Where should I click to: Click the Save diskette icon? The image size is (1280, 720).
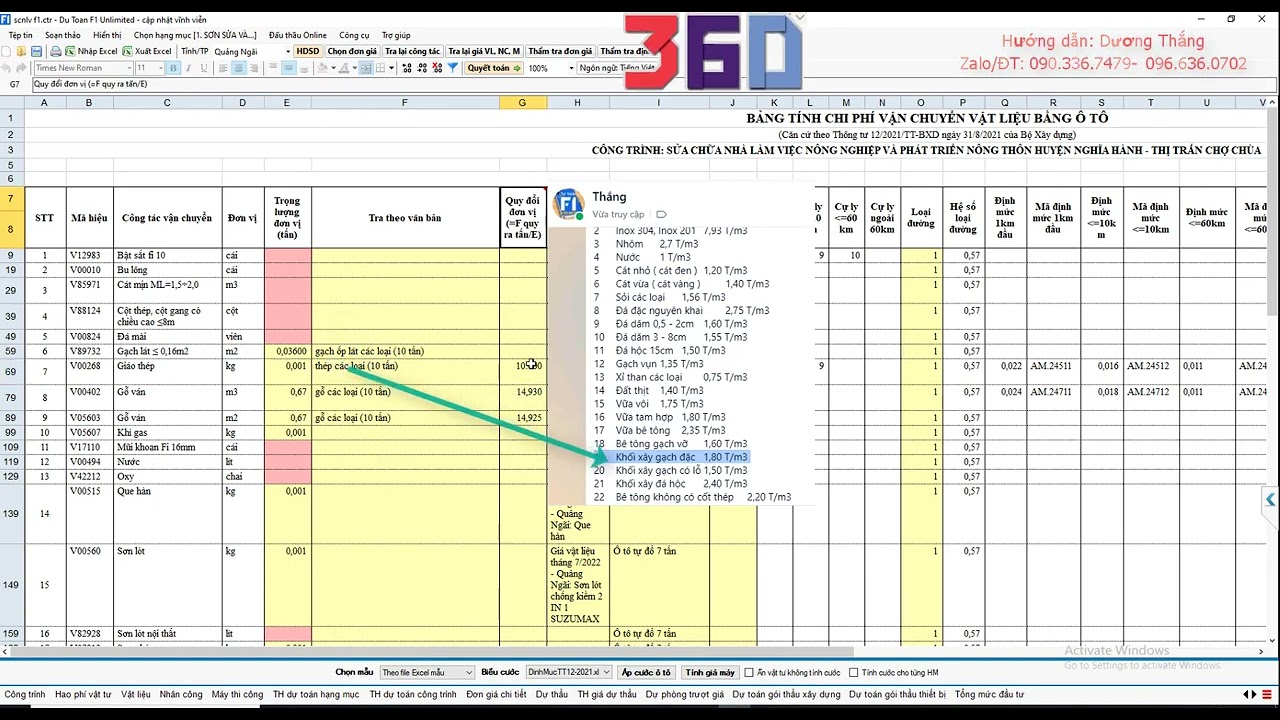click(x=37, y=51)
